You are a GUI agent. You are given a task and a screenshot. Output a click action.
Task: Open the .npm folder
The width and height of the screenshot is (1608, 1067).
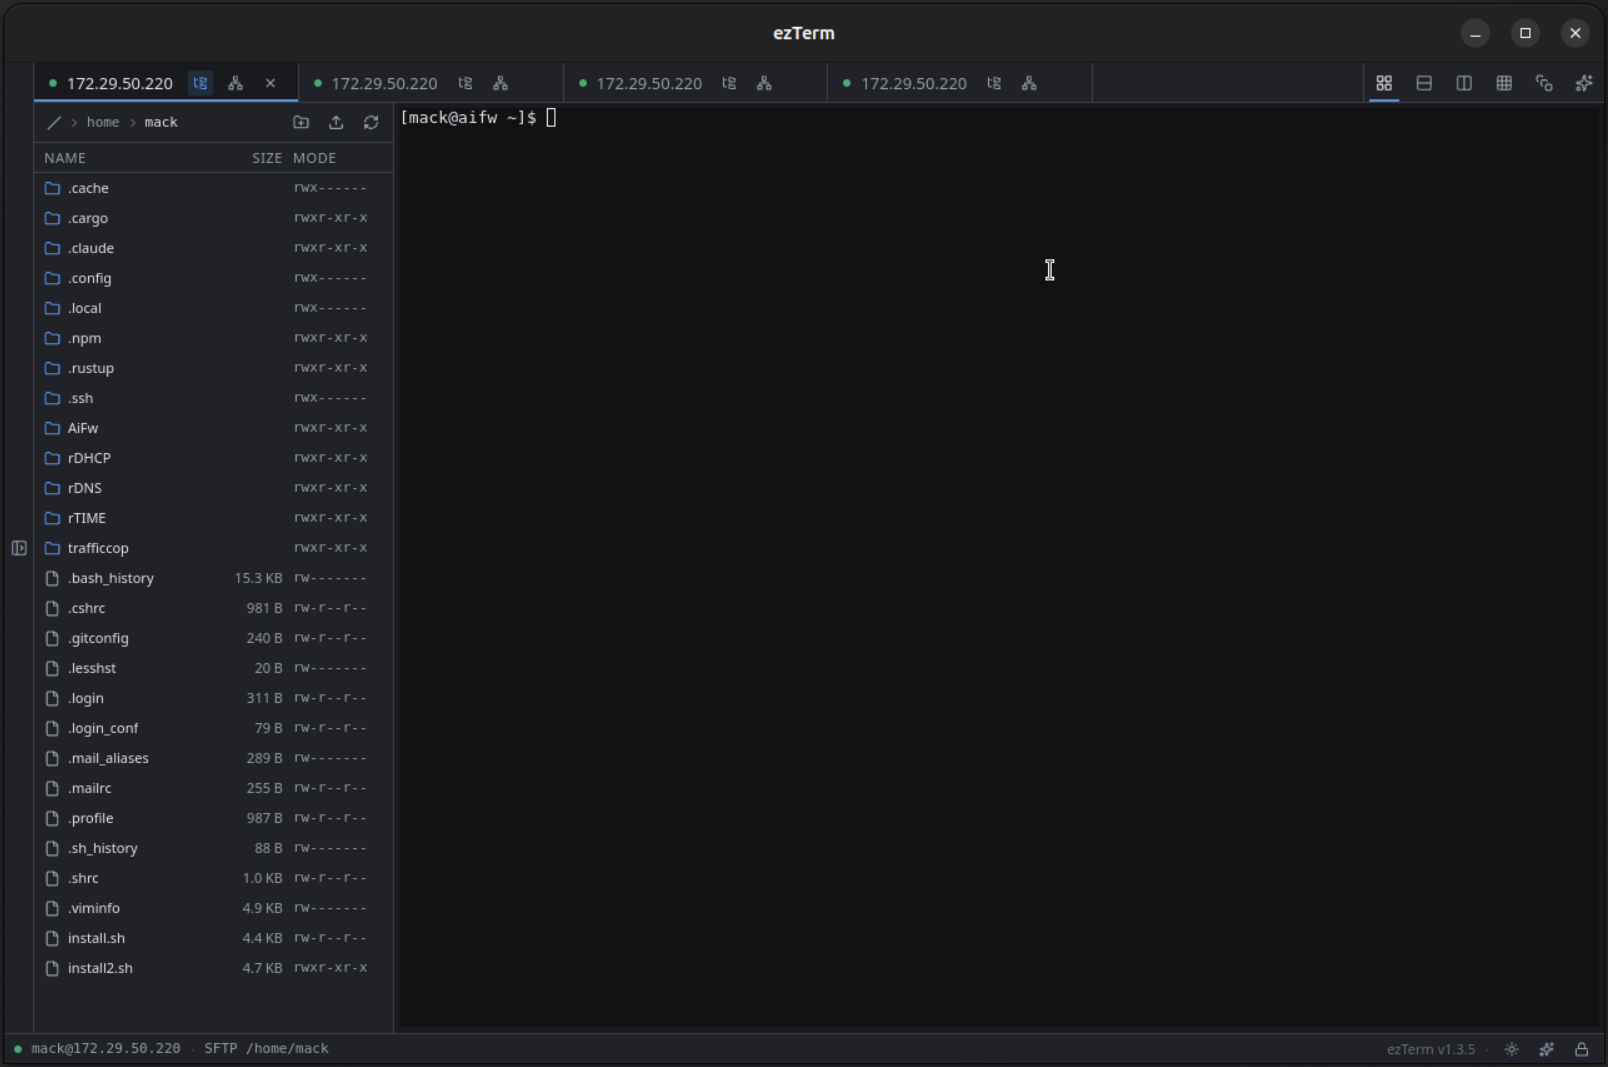[214, 338]
